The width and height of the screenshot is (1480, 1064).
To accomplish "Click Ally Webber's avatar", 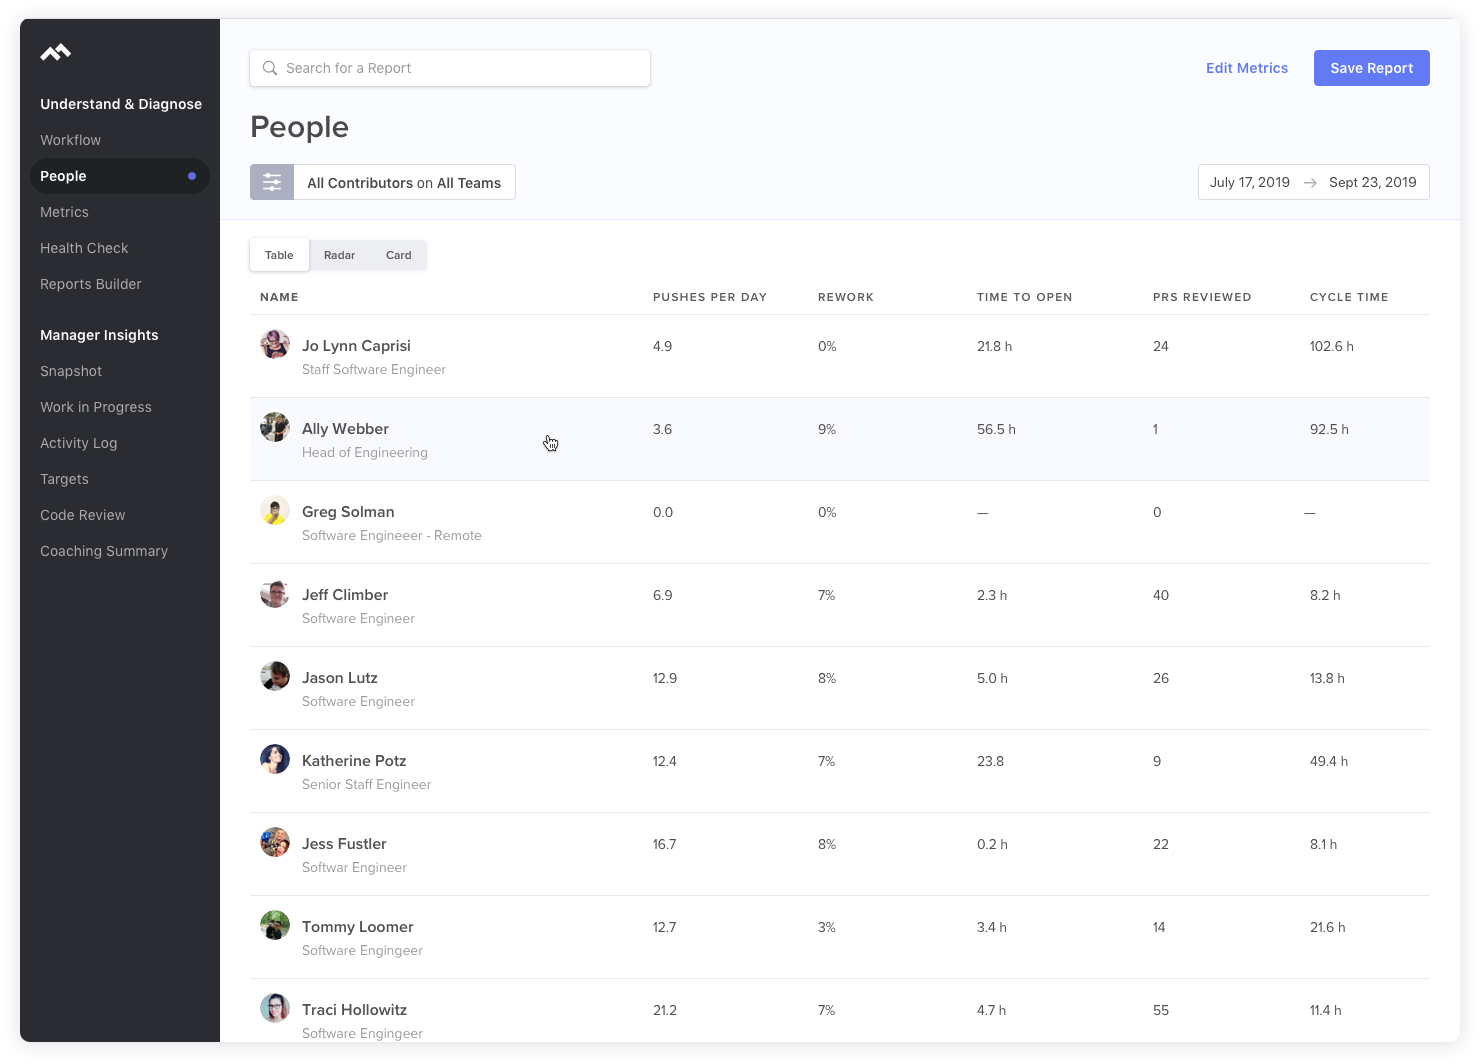I will click(275, 427).
